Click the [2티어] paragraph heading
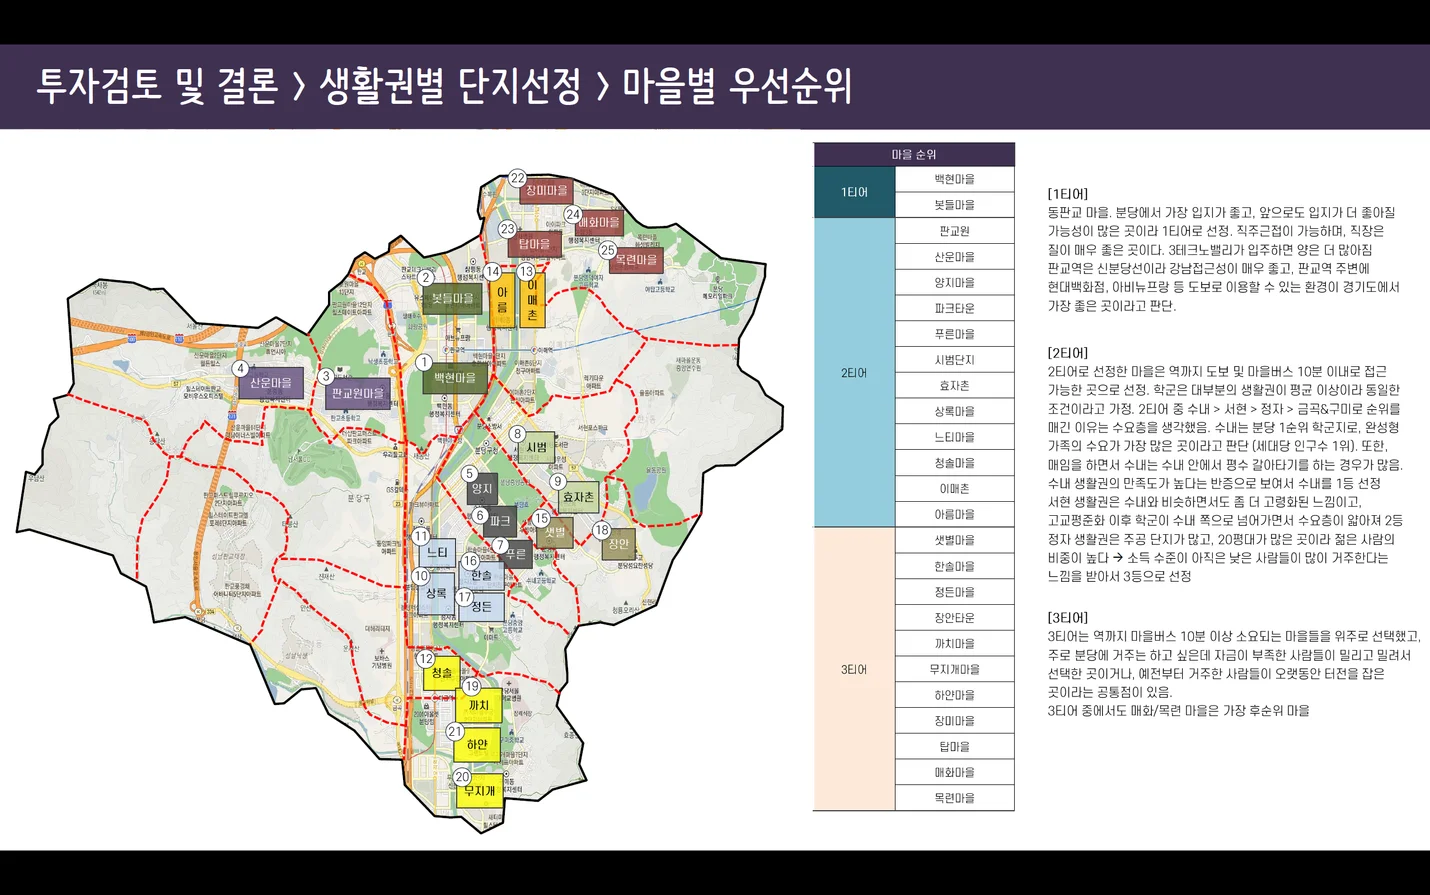 click(x=1068, y=353)
